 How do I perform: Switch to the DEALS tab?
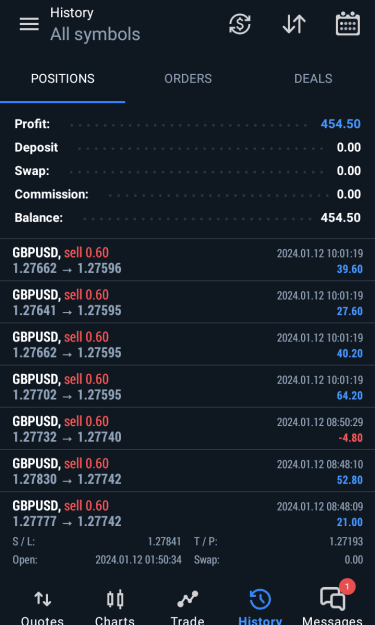(313, 79)
